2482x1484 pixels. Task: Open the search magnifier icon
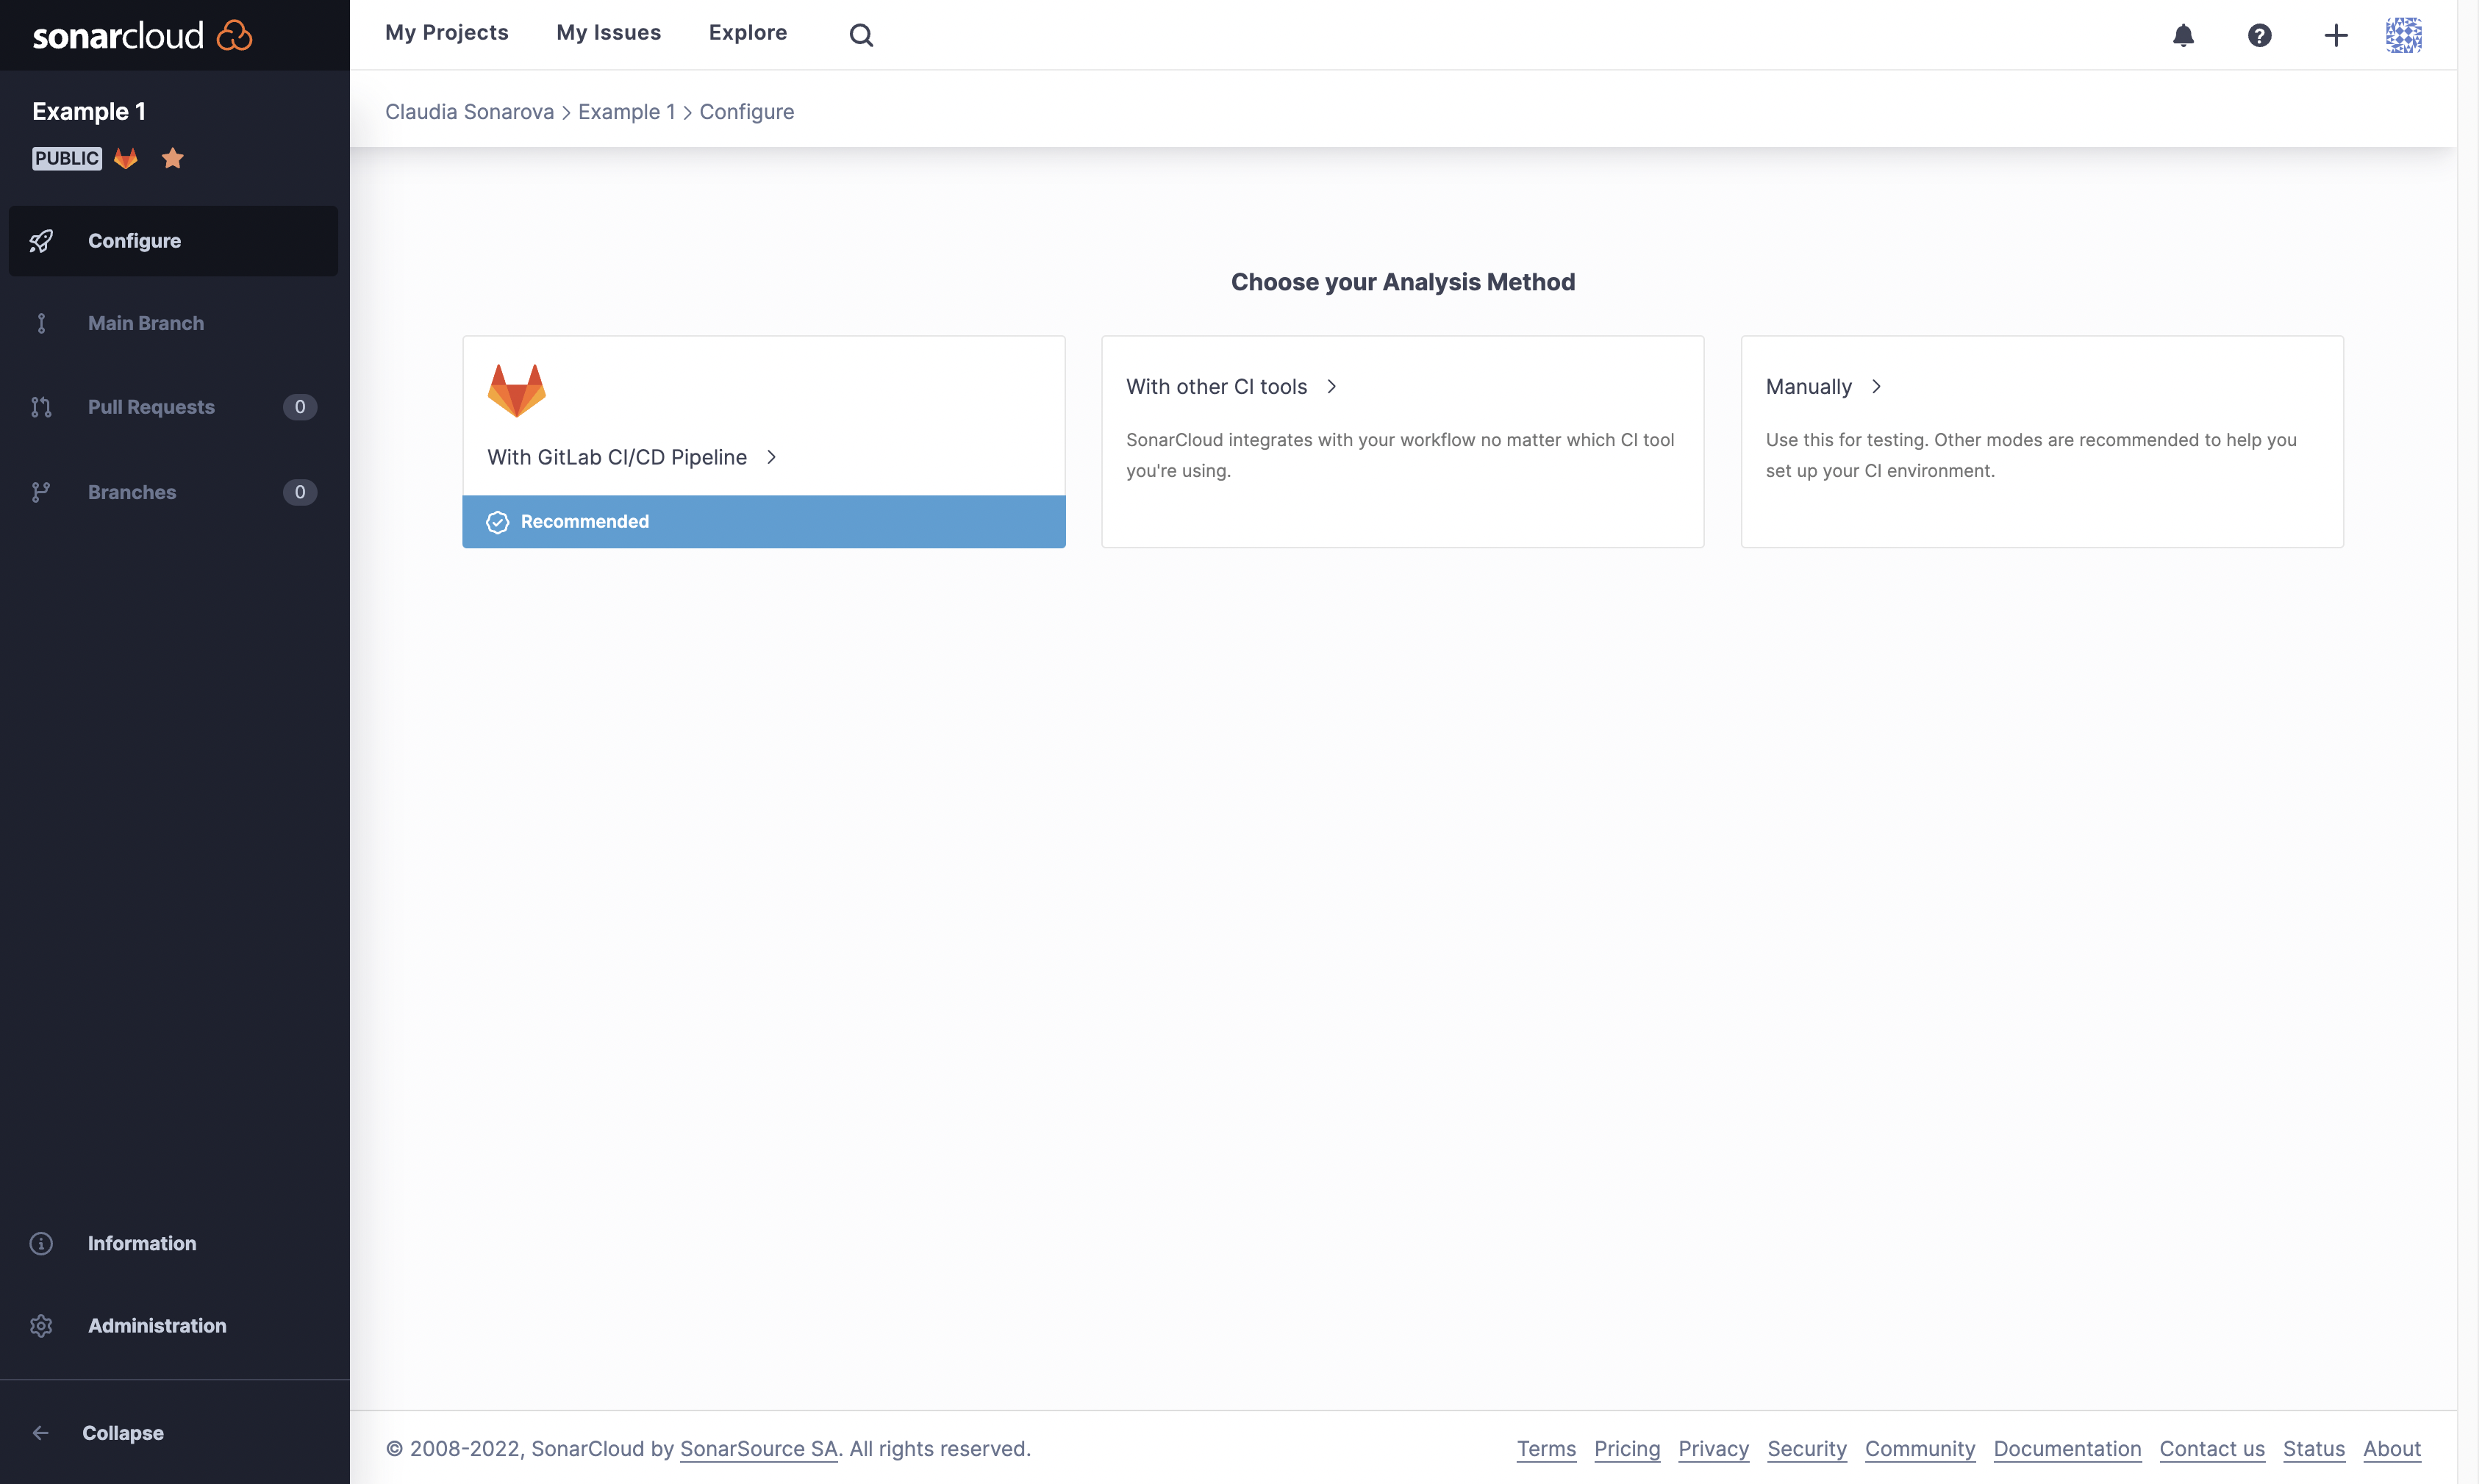[861, 35]
